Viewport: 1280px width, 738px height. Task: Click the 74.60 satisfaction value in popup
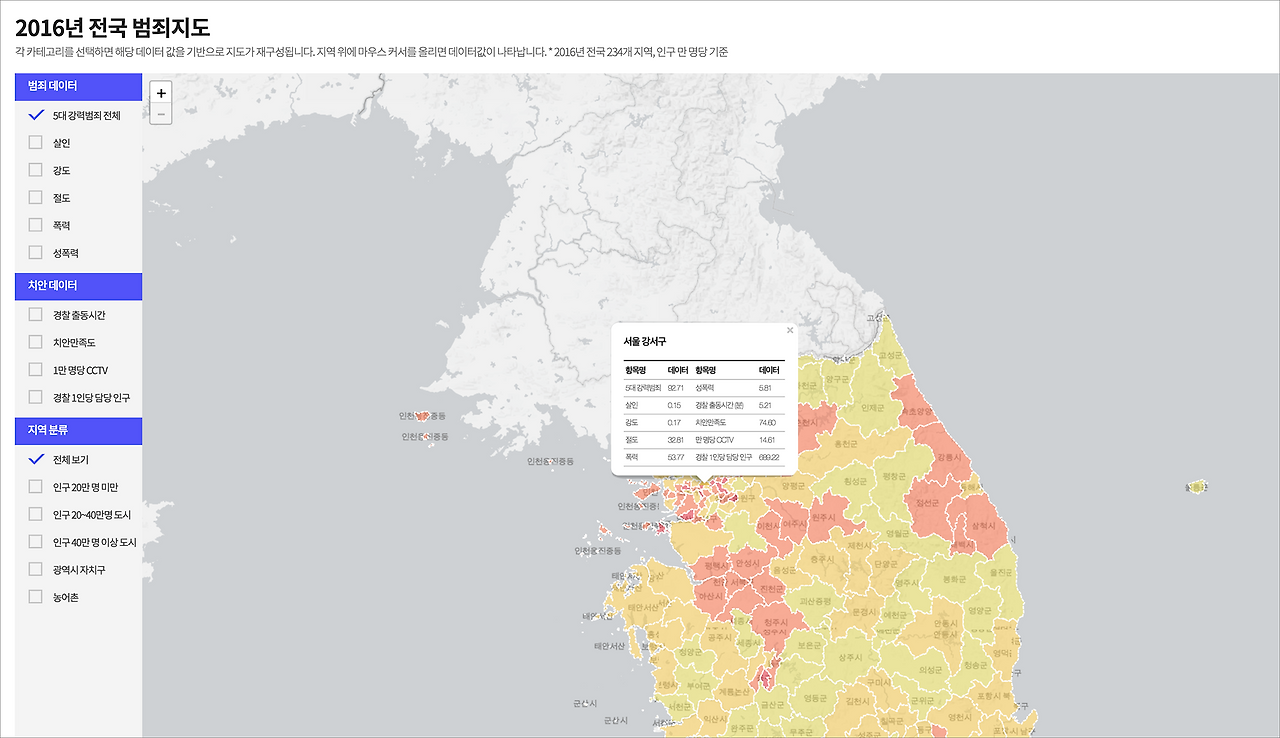point(768,422)
